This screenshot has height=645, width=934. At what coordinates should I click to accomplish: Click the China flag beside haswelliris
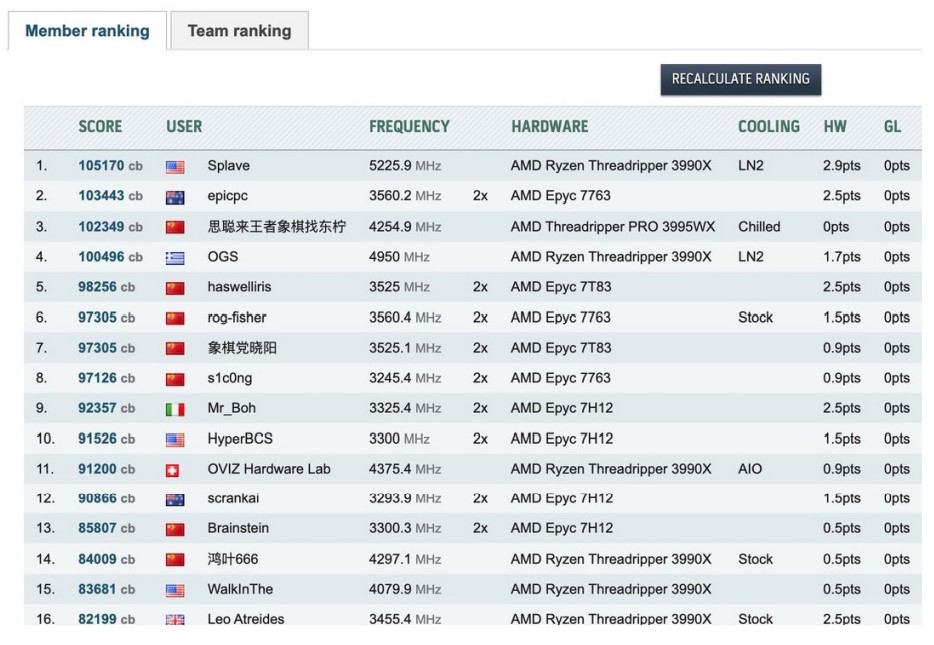tap(175, 288)
